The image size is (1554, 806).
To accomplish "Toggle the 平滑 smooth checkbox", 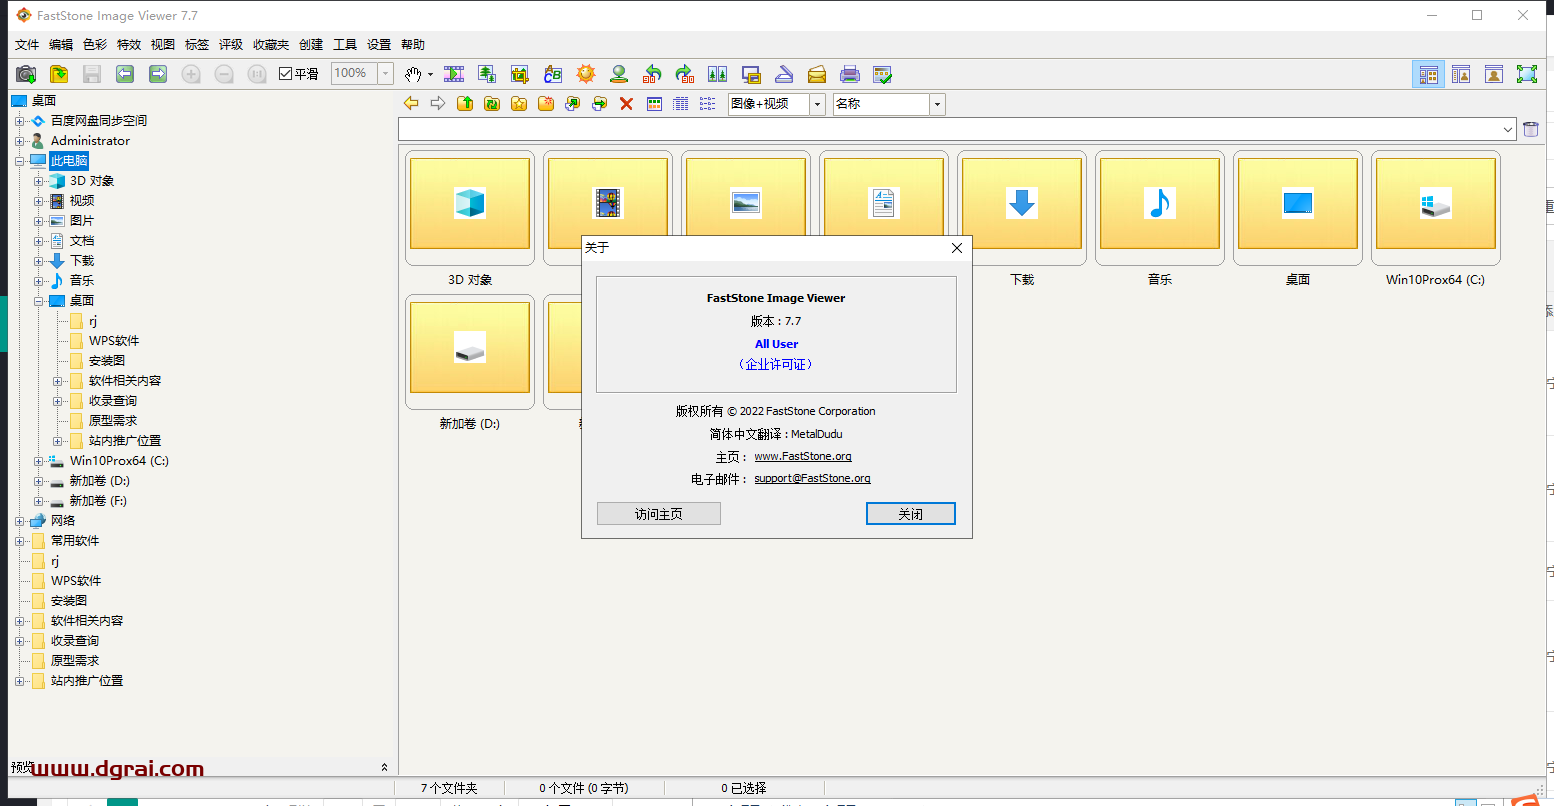I will pyautogui.click(x=285, y=74).
